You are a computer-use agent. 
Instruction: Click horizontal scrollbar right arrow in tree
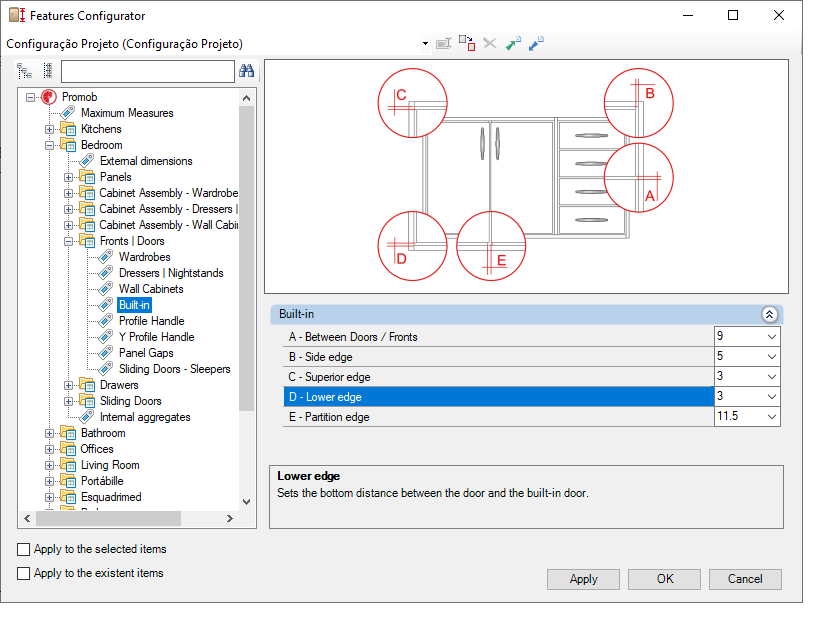click(230, 519)
